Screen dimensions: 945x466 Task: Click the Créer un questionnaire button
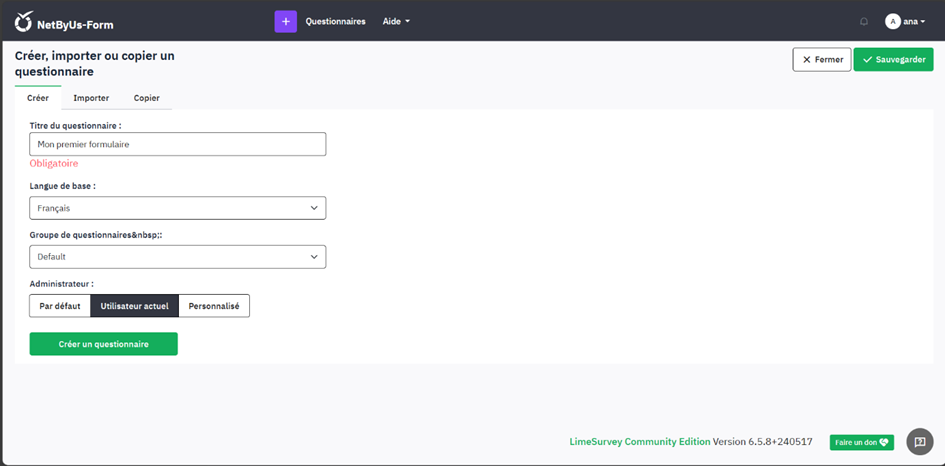[x=104, y=344]
